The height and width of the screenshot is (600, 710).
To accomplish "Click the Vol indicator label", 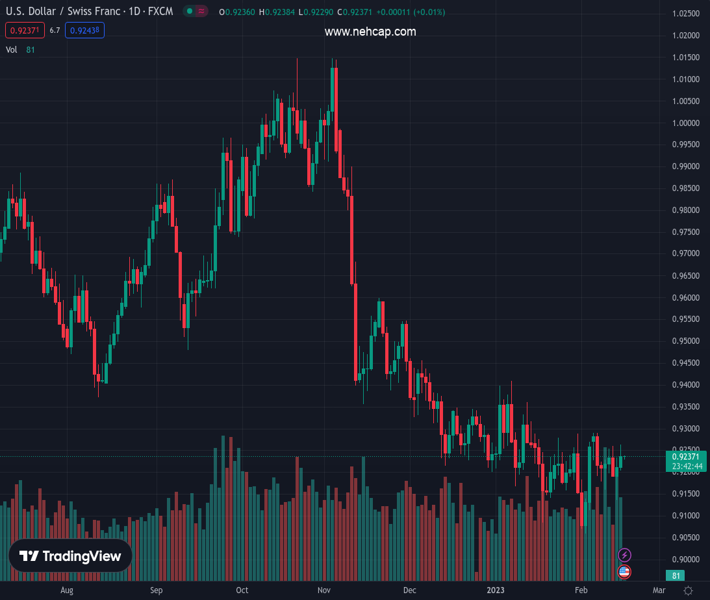I will (12, 49).
